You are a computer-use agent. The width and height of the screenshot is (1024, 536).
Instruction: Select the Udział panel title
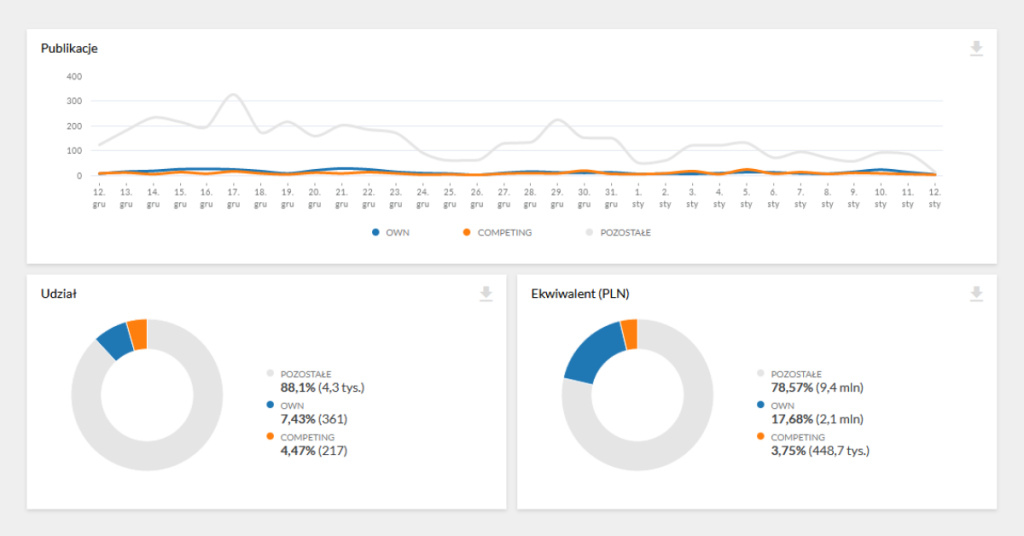(59, 294)
